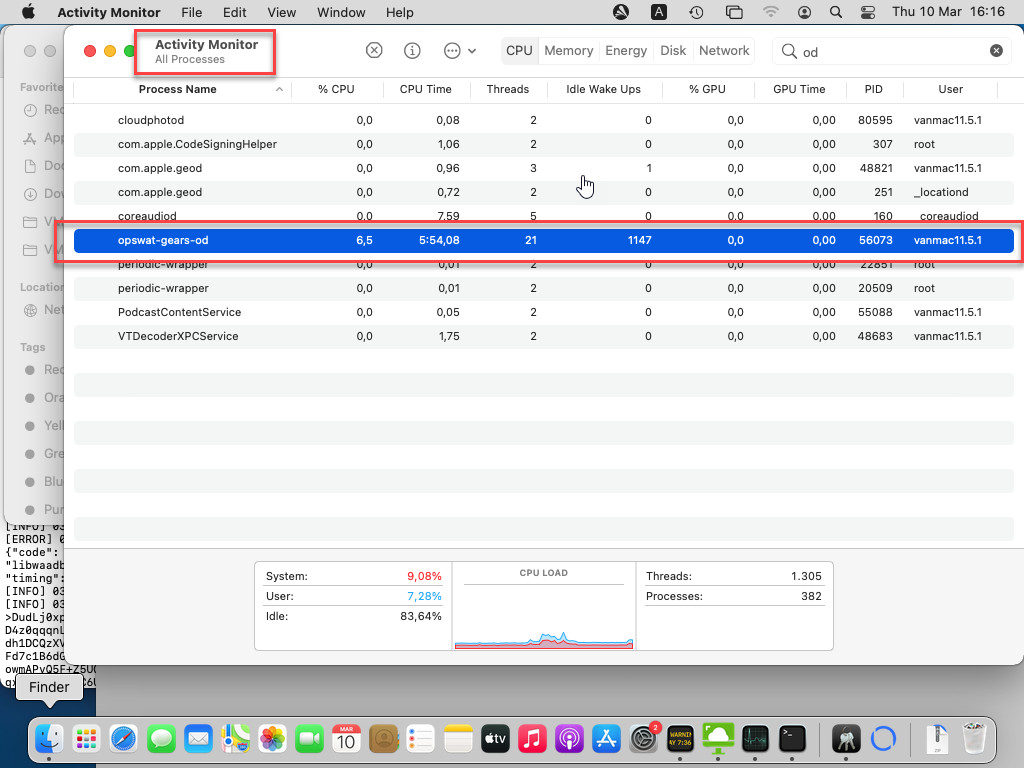
Task: Open Finder from the Dock
Action: (x=49, y=739)
